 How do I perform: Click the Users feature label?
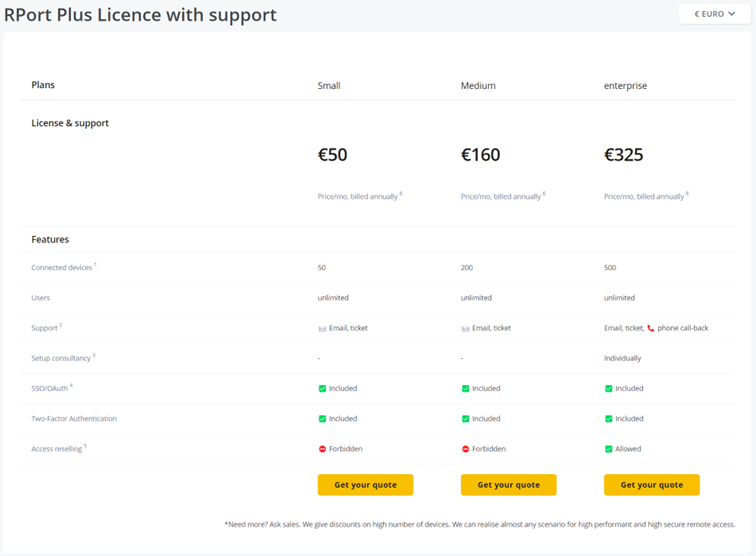point(40,298)
